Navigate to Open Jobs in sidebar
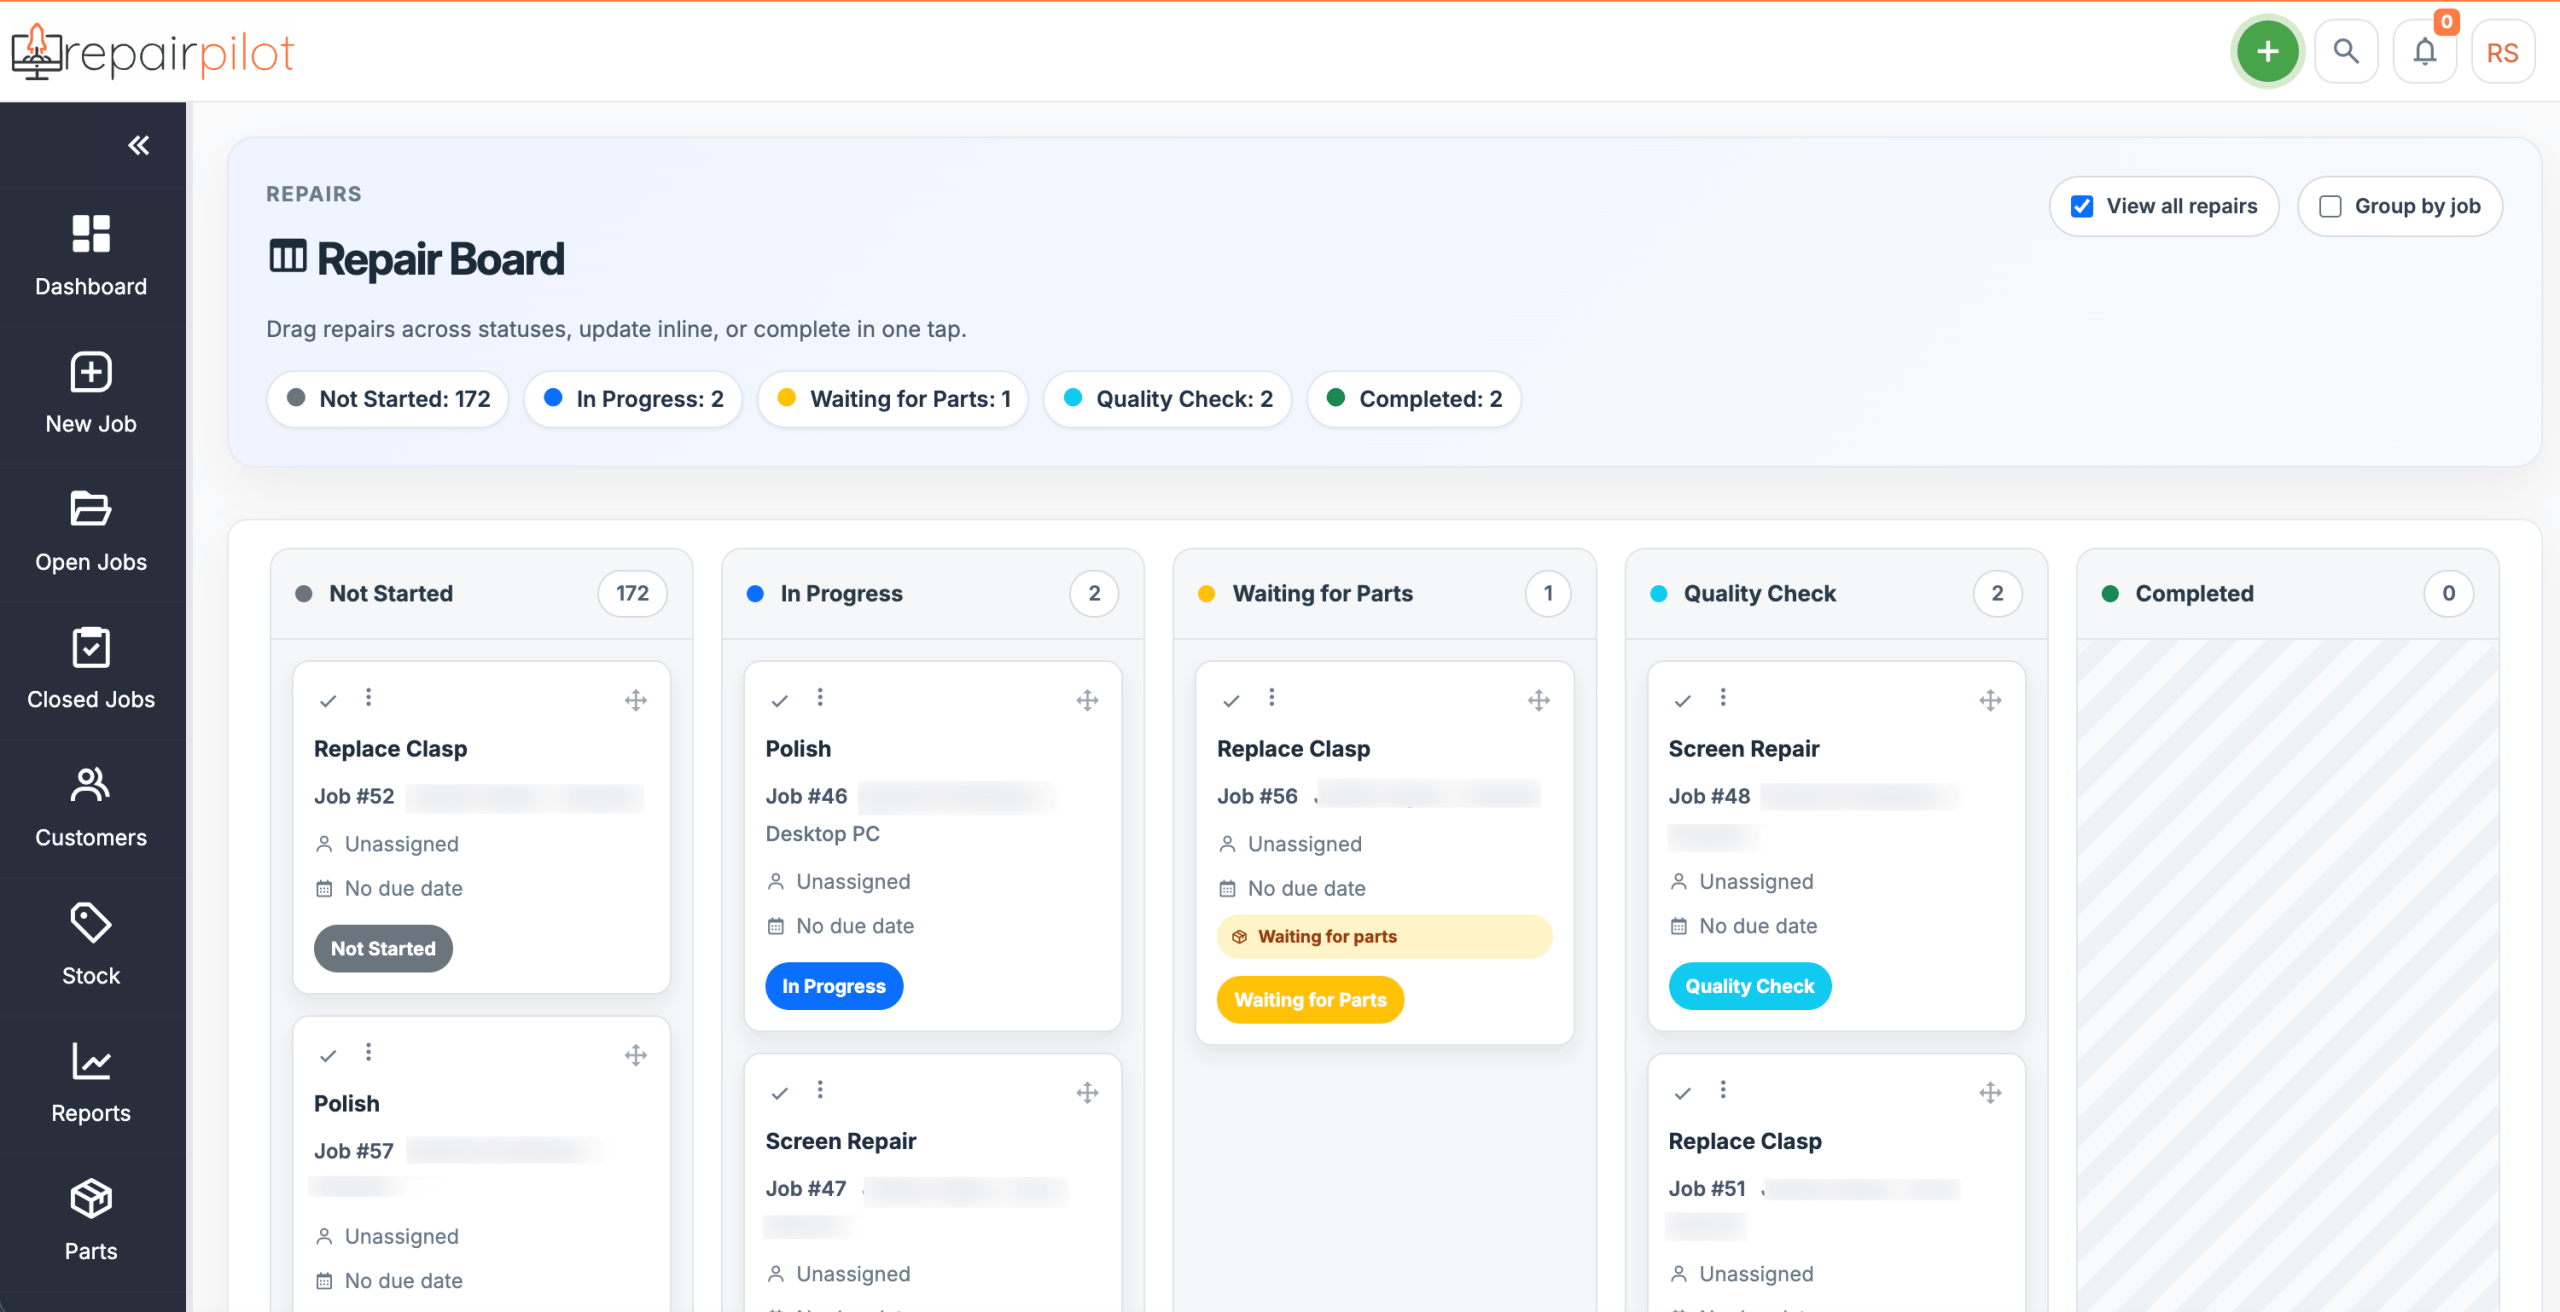The height and width of the screenshot is (1312, 2560). pos(91,532)
